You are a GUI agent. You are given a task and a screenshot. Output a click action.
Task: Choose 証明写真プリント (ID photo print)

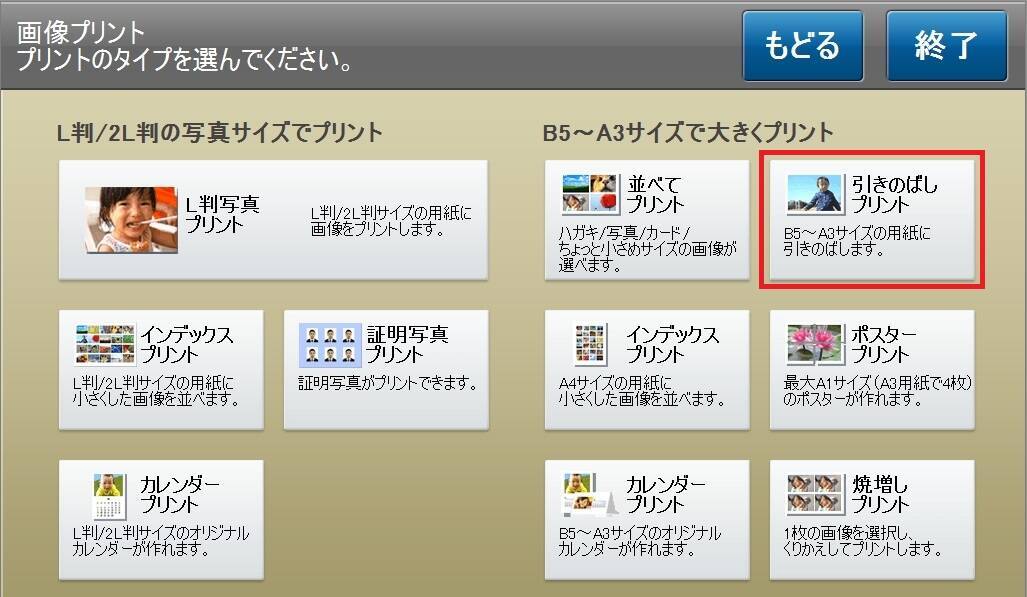(386, 370)
